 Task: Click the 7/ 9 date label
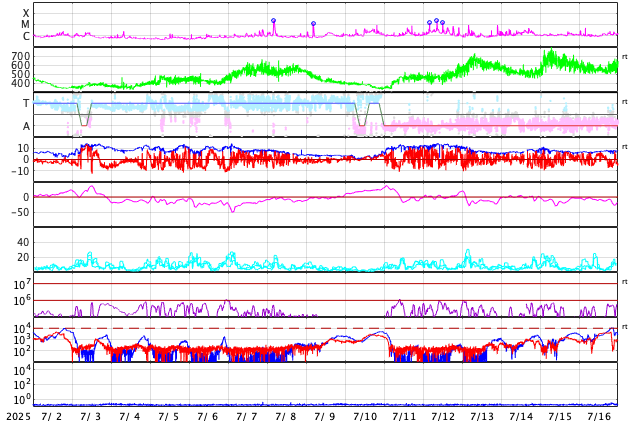(x=324, y=416)
